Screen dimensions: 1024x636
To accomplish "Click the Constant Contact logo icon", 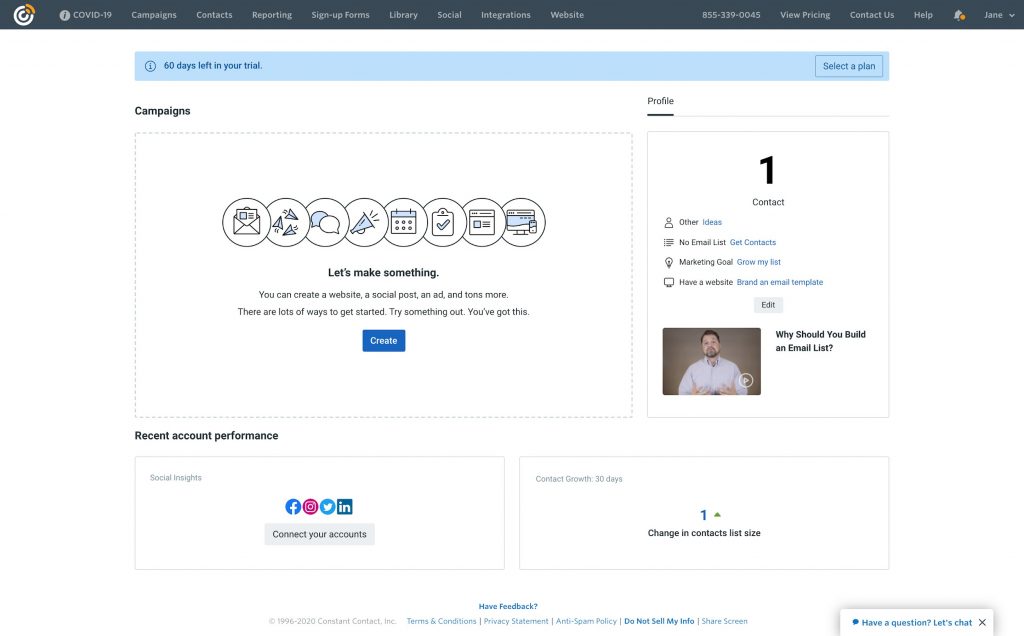I will tap(24, 15).
